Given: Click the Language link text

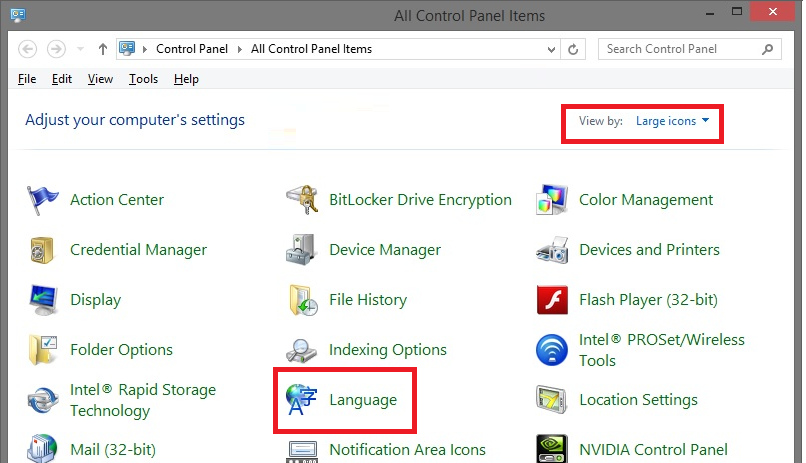Looking at the screenshot, I should click(363, 400).
